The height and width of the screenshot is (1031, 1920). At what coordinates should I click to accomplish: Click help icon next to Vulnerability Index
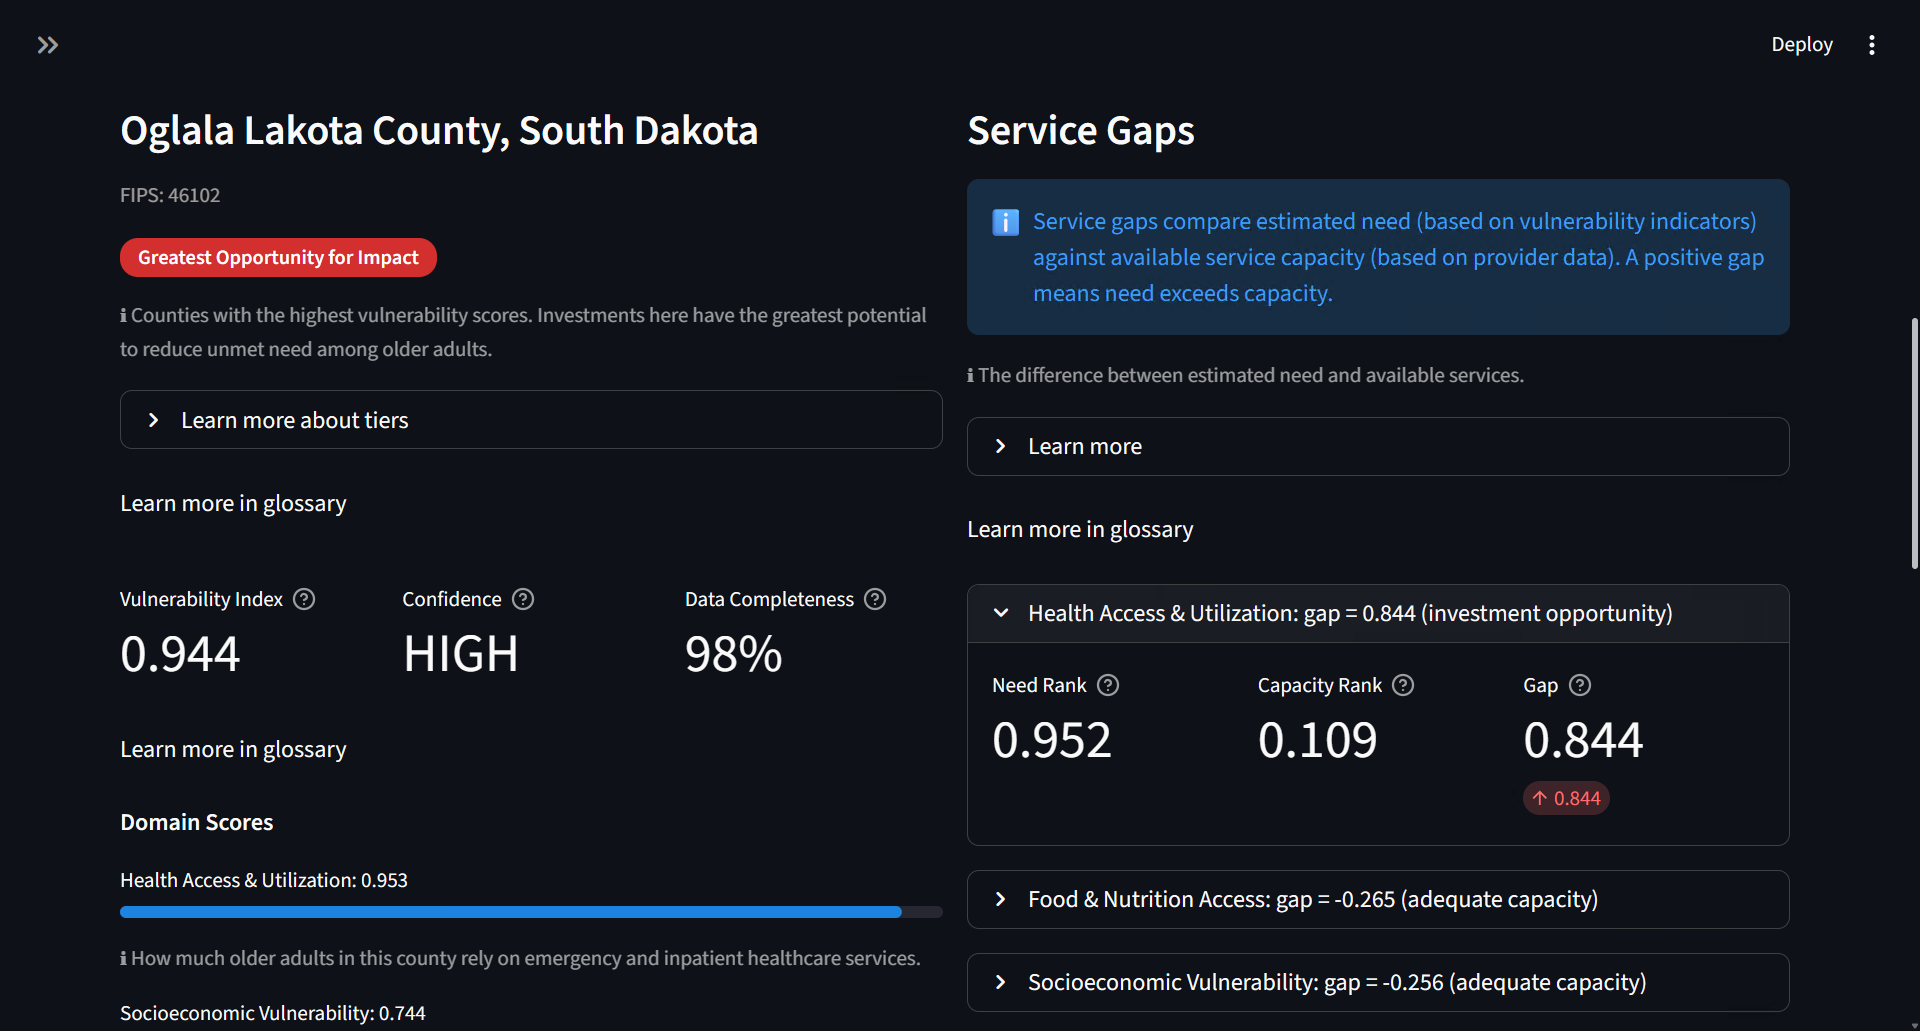(304, 599)
